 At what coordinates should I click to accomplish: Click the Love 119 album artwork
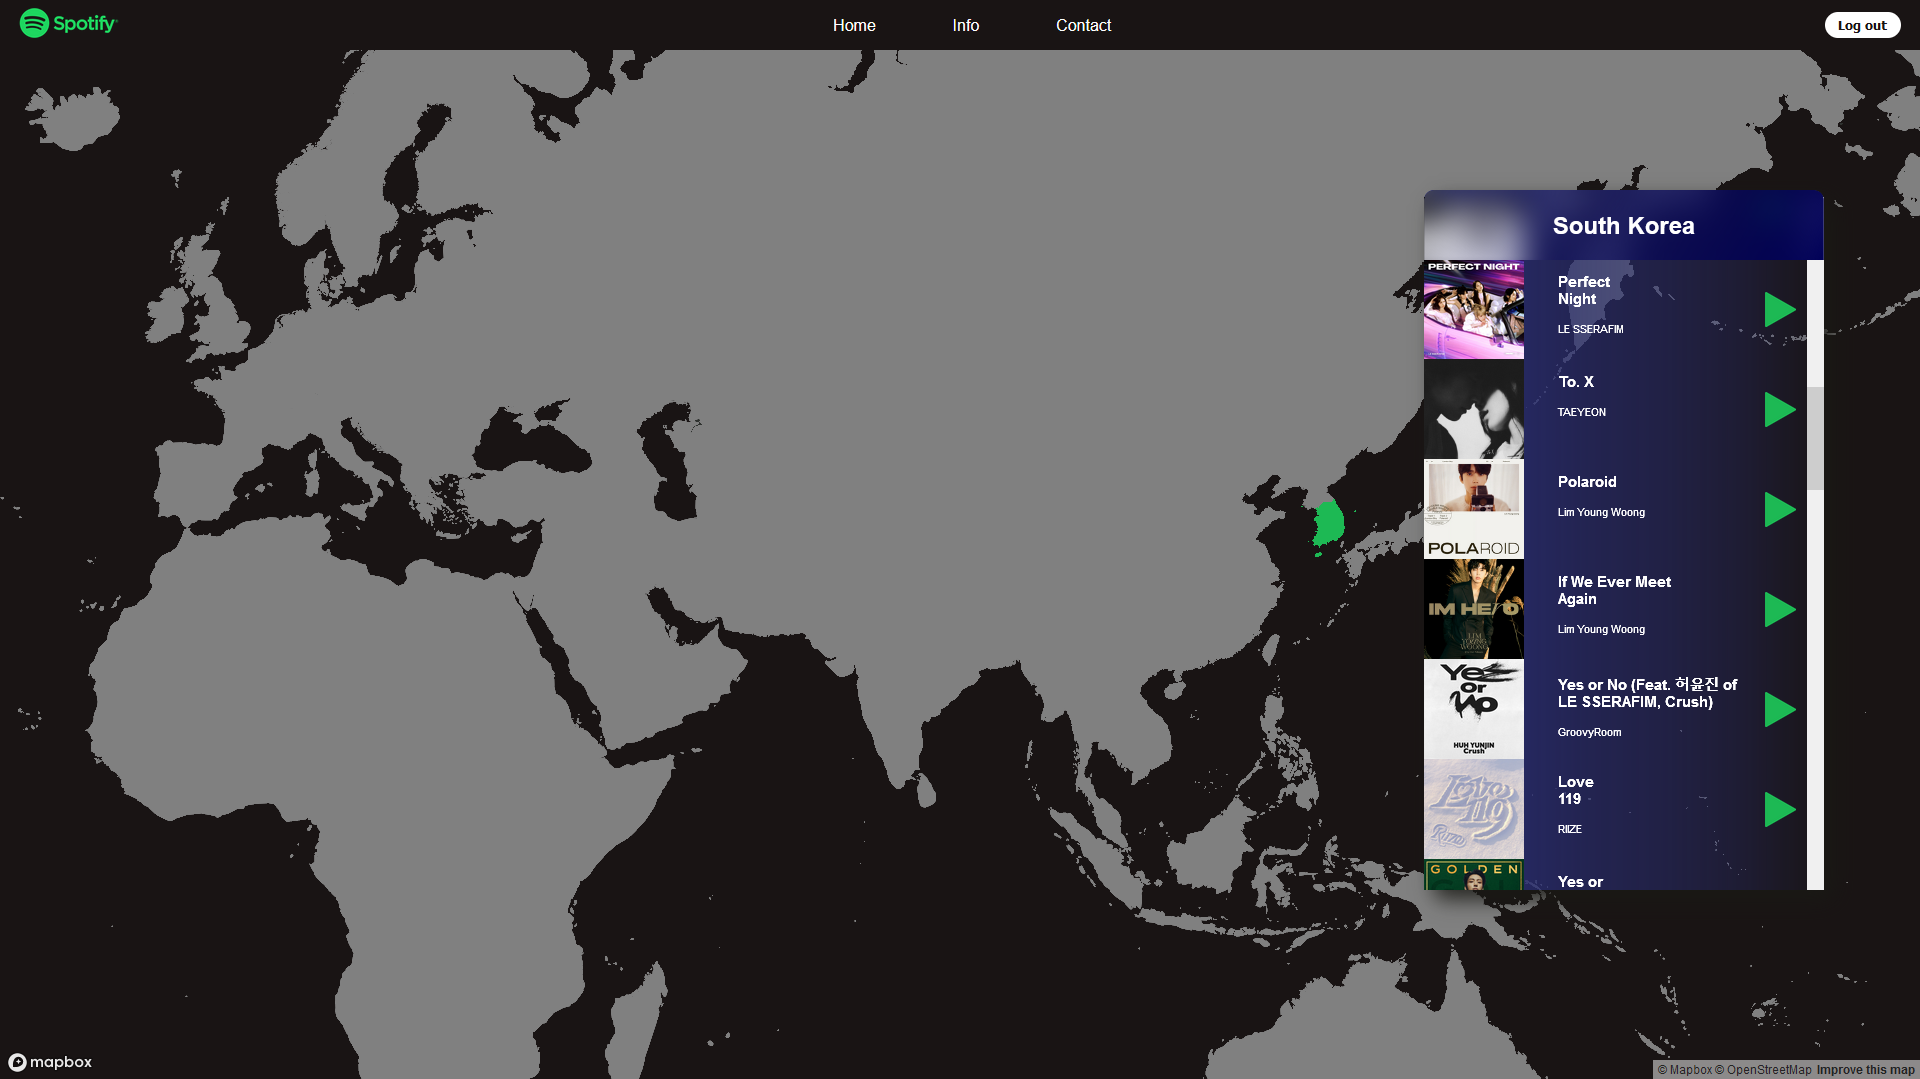pyautogui.click(x=1473, y=810)
